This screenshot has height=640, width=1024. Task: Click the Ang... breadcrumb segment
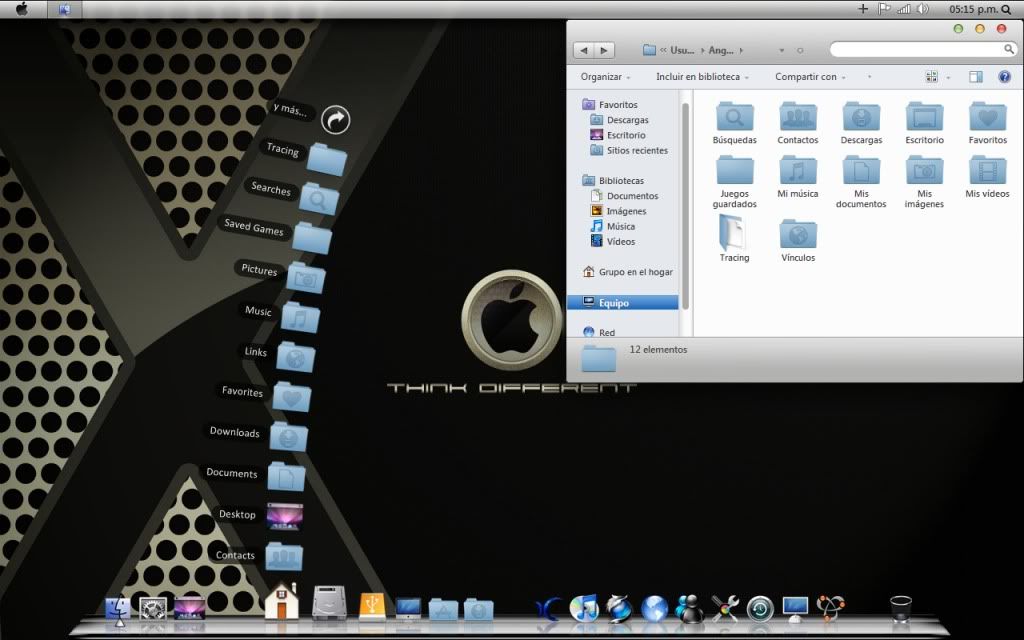pyautogui.click(x=721, y=50)
